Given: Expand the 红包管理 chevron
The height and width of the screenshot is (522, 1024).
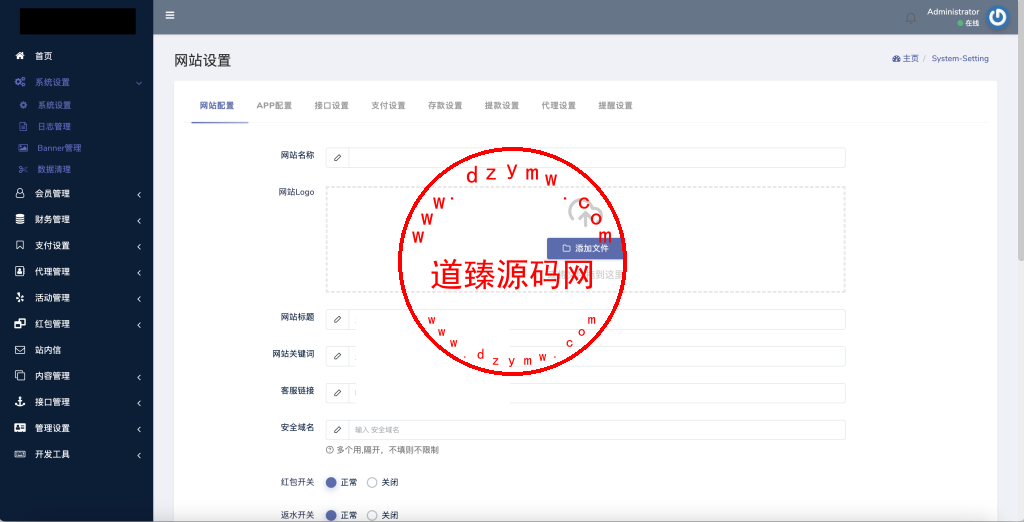Looking at the screenshot, I should pos(139,325).
